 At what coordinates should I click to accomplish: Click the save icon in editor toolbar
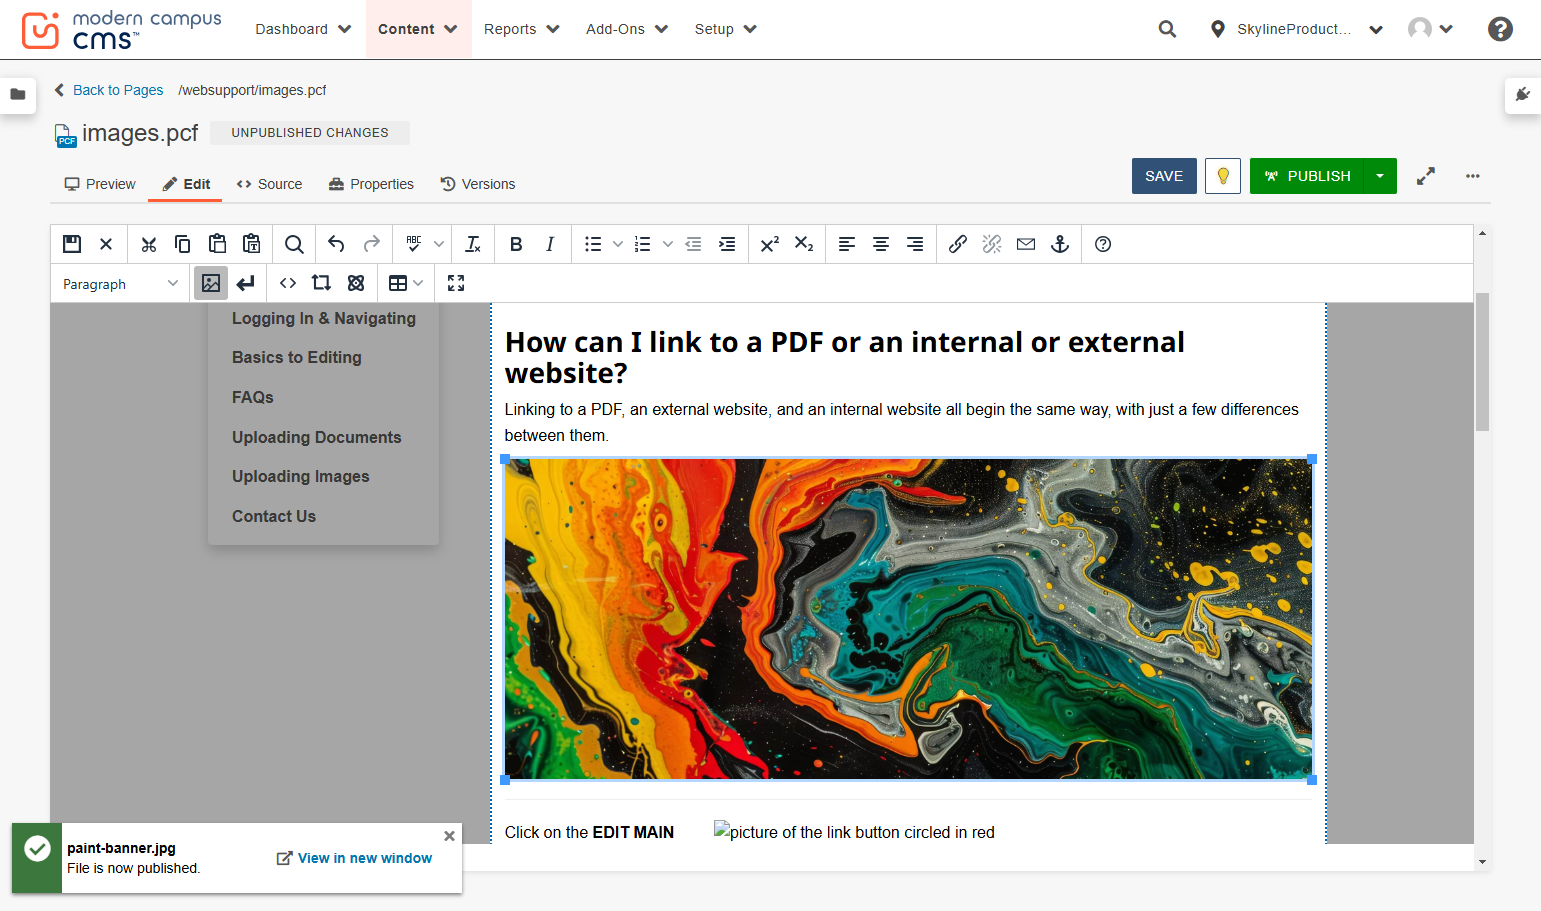[72, 244]
